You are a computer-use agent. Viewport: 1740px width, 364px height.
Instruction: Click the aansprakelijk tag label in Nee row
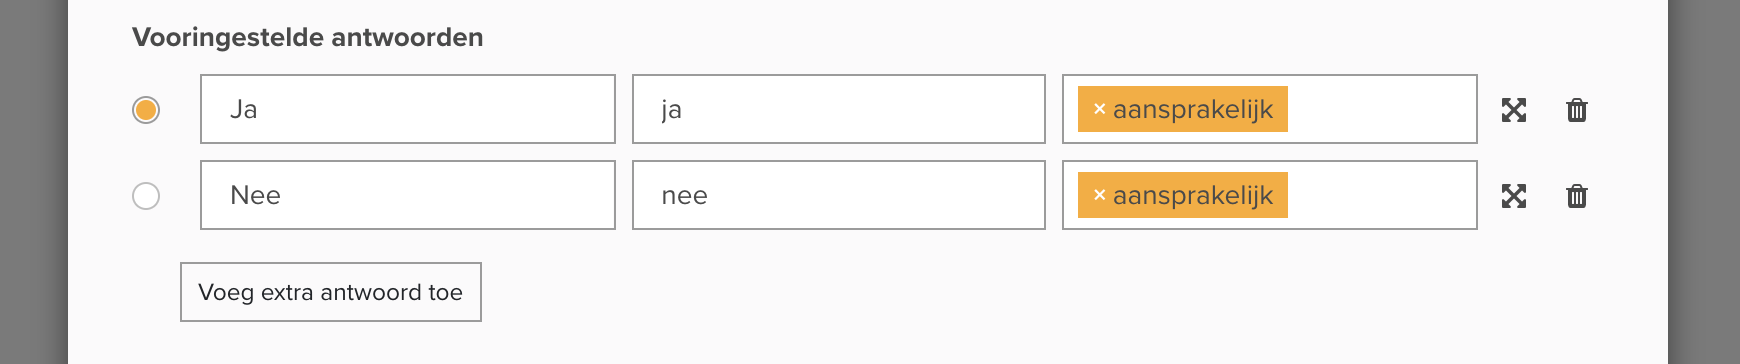[1193, 196]
